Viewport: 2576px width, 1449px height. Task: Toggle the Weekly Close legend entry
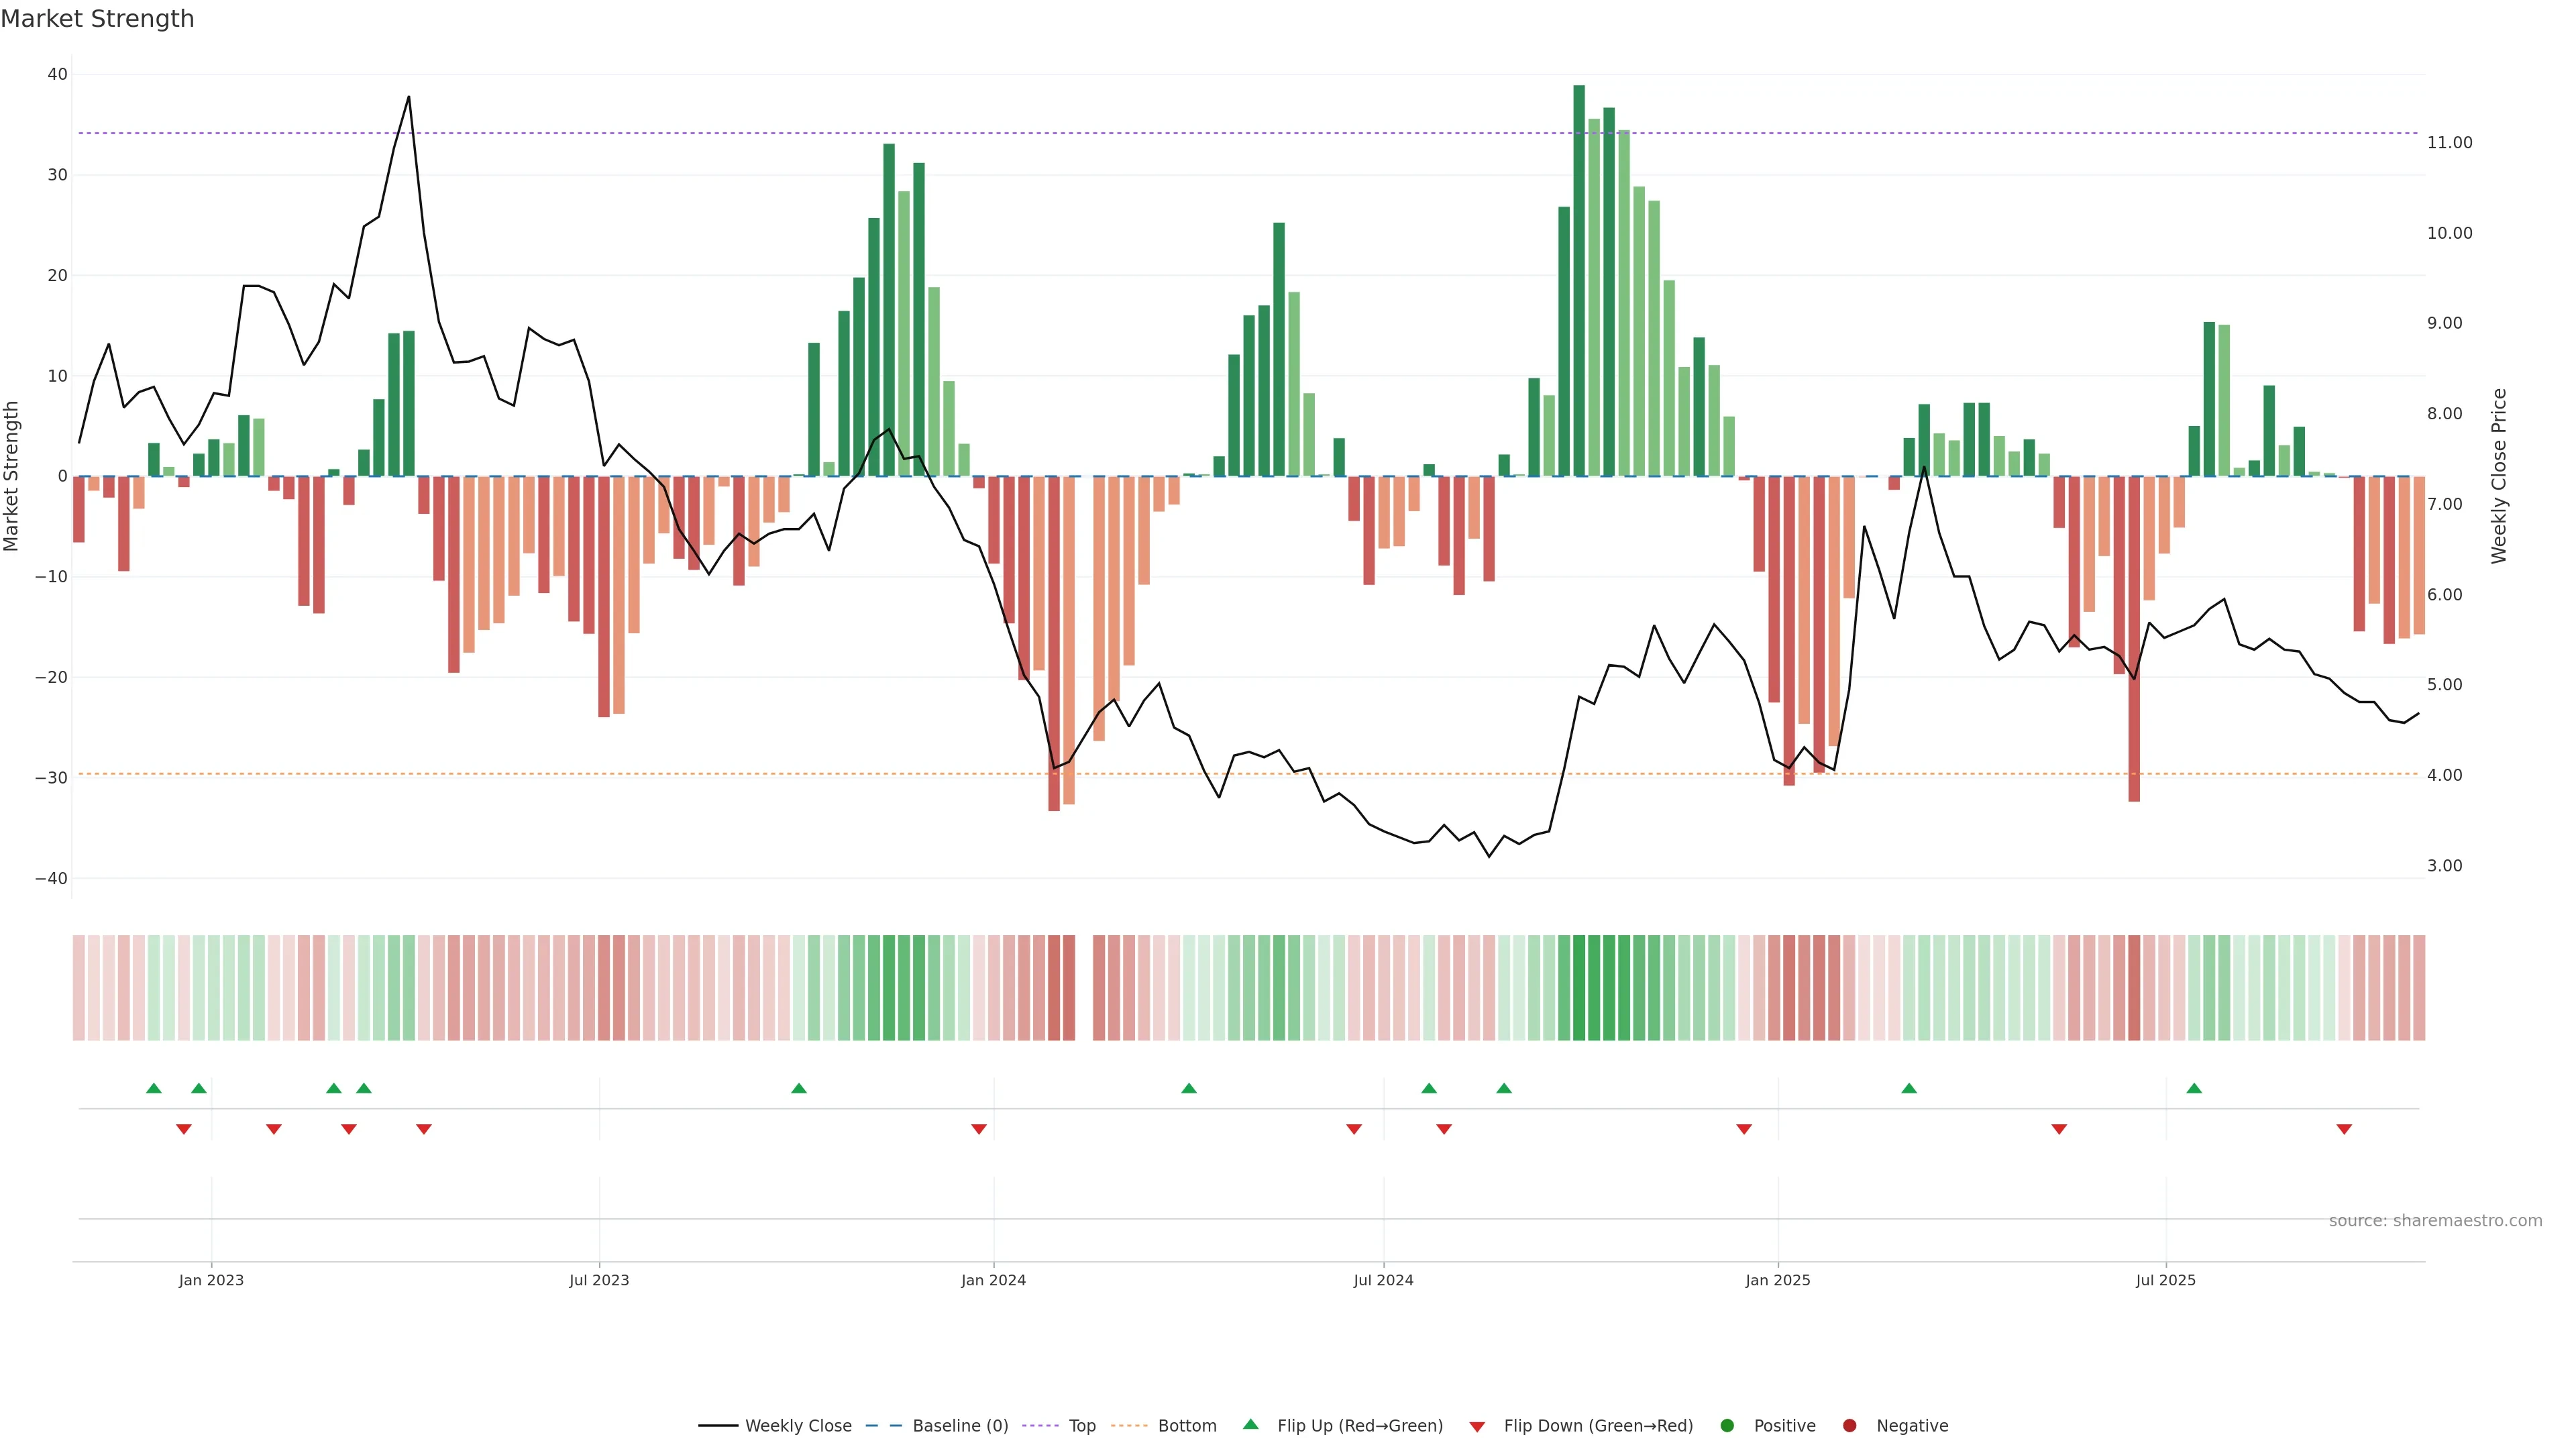[x=797, y=1425]
